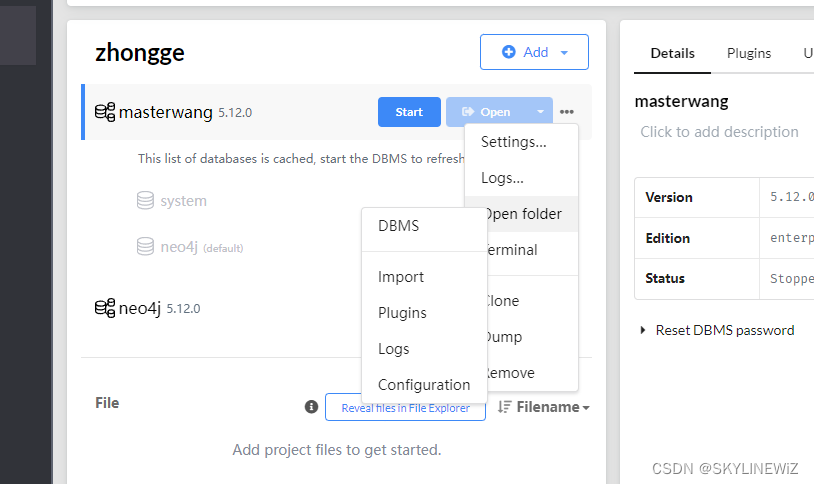Image resolution: width=814 pixels, height=484 pixels.
Task: Click the Open button for masterwang
Action: (x=486, y=112)
